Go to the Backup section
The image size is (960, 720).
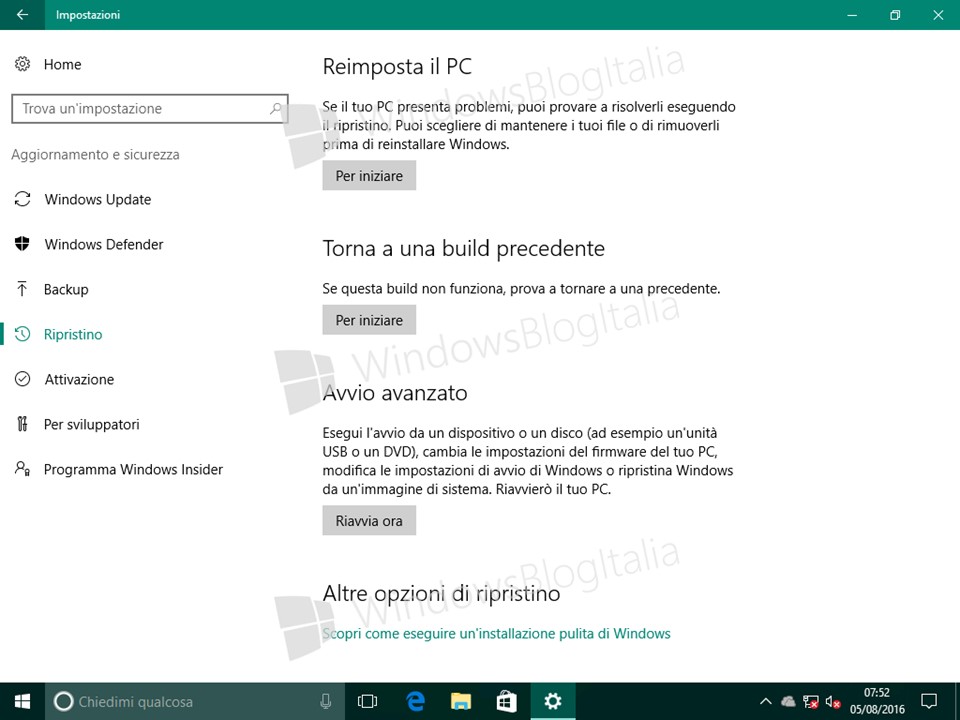pos(66,290)
